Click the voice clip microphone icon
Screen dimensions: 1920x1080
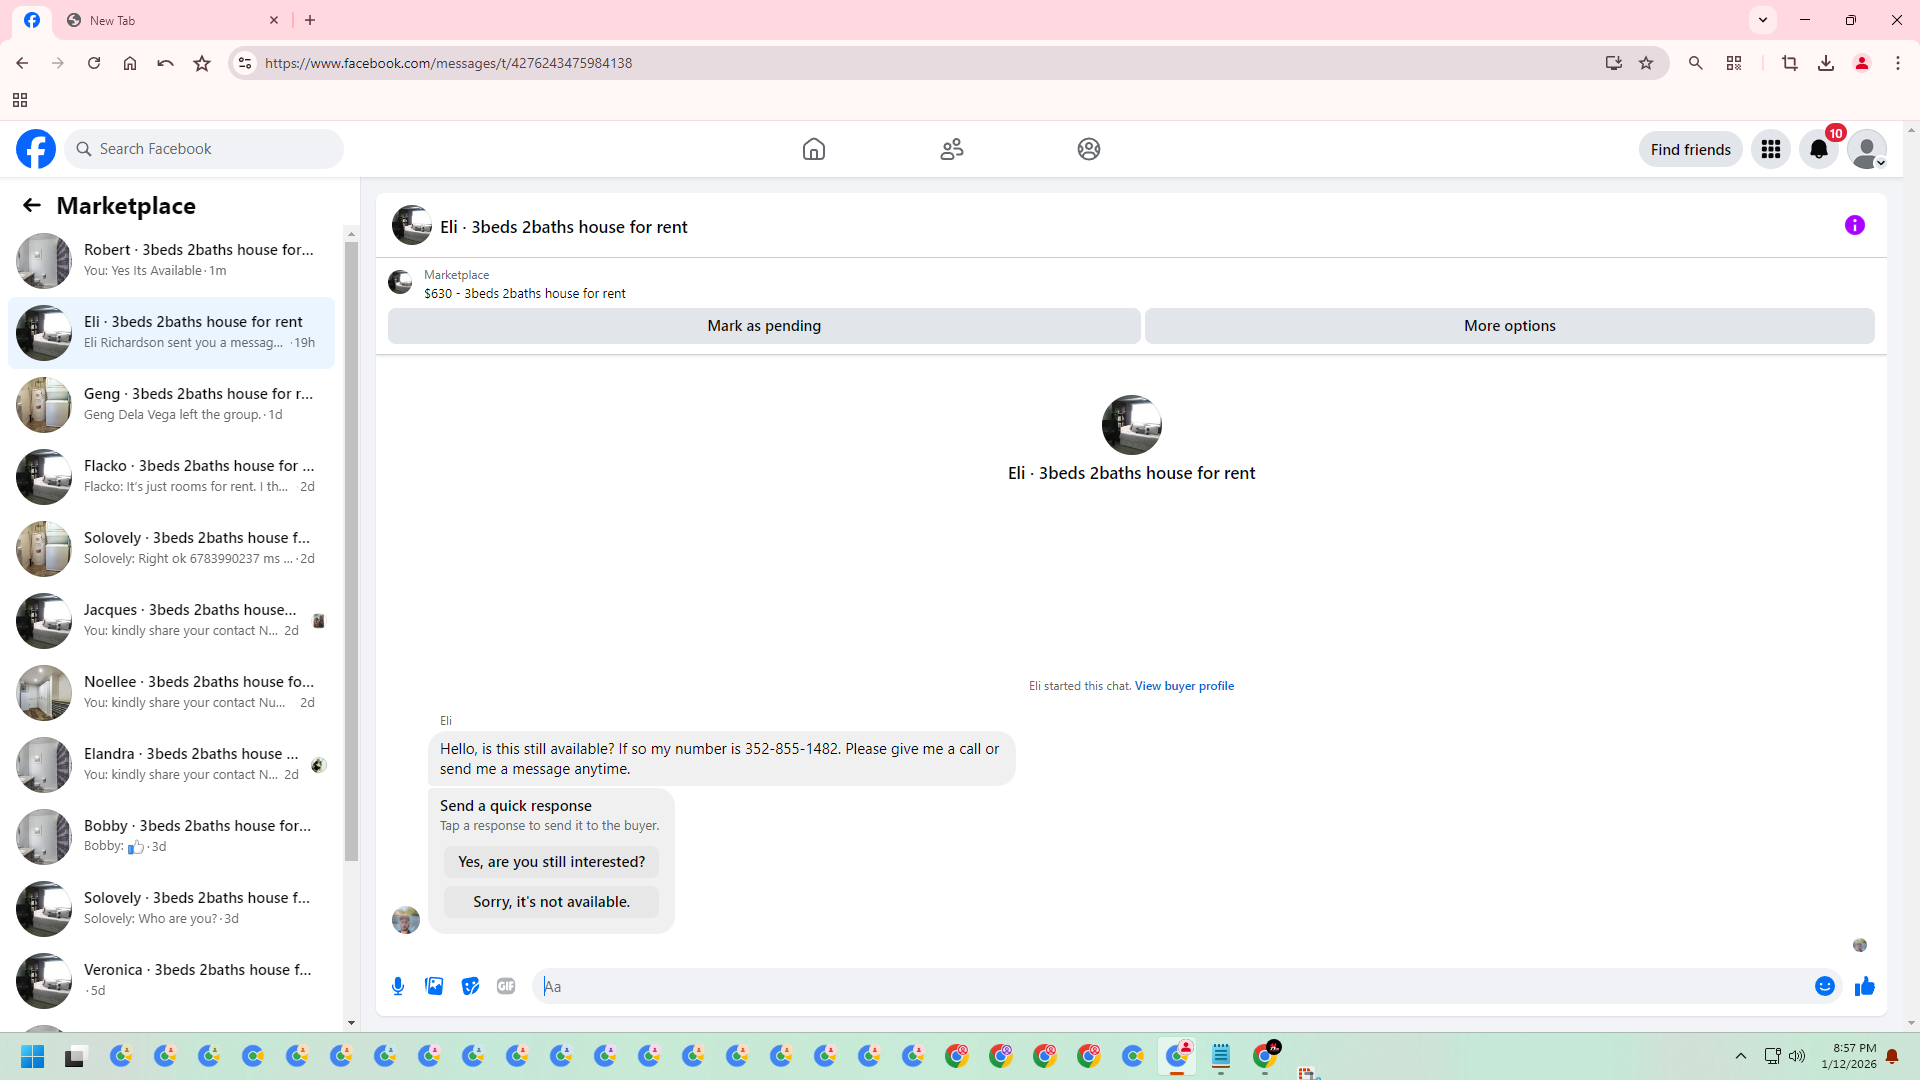pyautogui.click(x=398, y=986)
